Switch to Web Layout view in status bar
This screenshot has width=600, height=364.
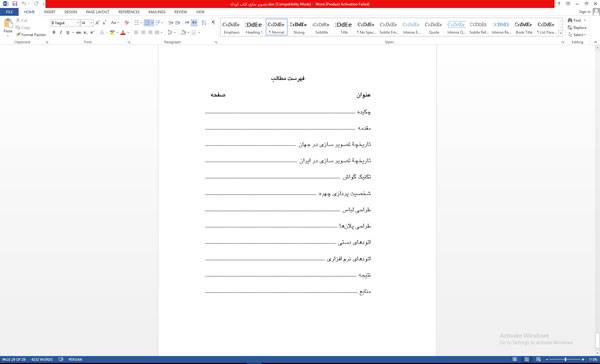pos(538,359)
